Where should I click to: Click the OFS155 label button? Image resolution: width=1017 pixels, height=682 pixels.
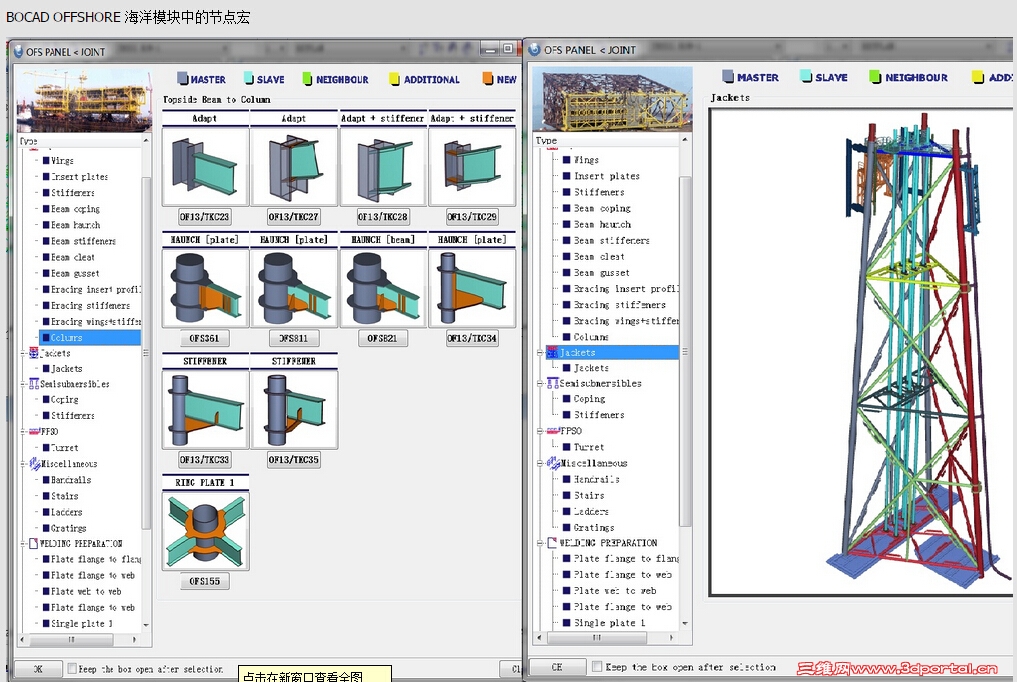click(x=204, y=582)
